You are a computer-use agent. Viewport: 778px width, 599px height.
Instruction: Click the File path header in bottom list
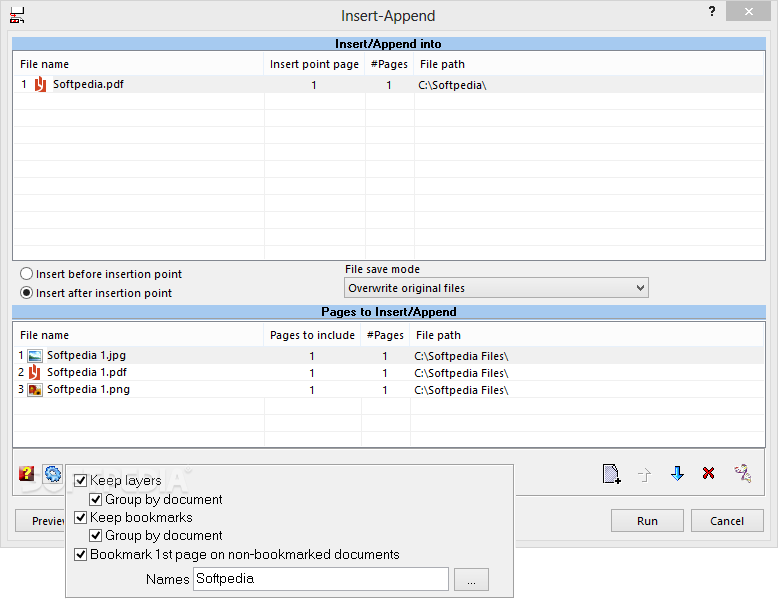click(586, 335)
